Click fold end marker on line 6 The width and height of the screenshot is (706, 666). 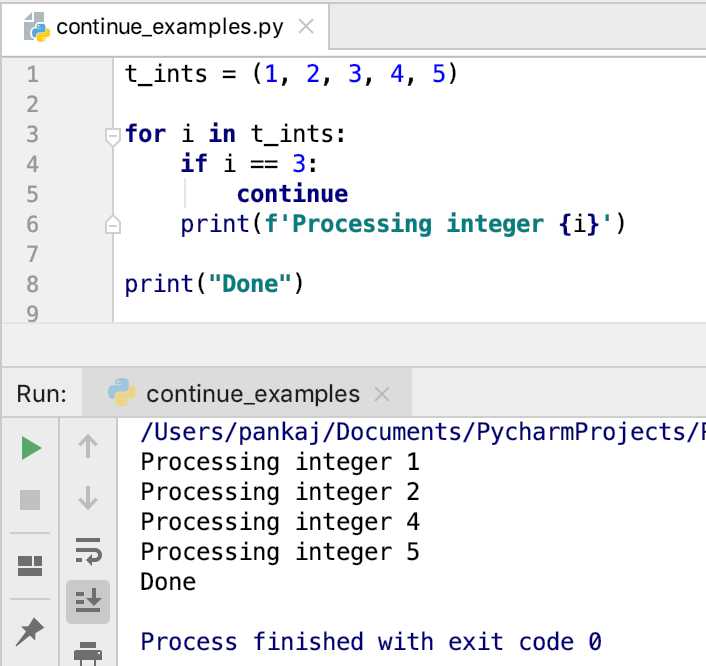[x=113, y=224]
